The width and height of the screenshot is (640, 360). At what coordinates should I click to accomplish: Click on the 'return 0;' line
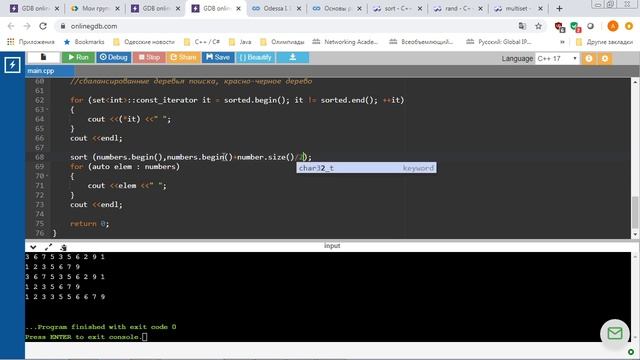(89, 224)
